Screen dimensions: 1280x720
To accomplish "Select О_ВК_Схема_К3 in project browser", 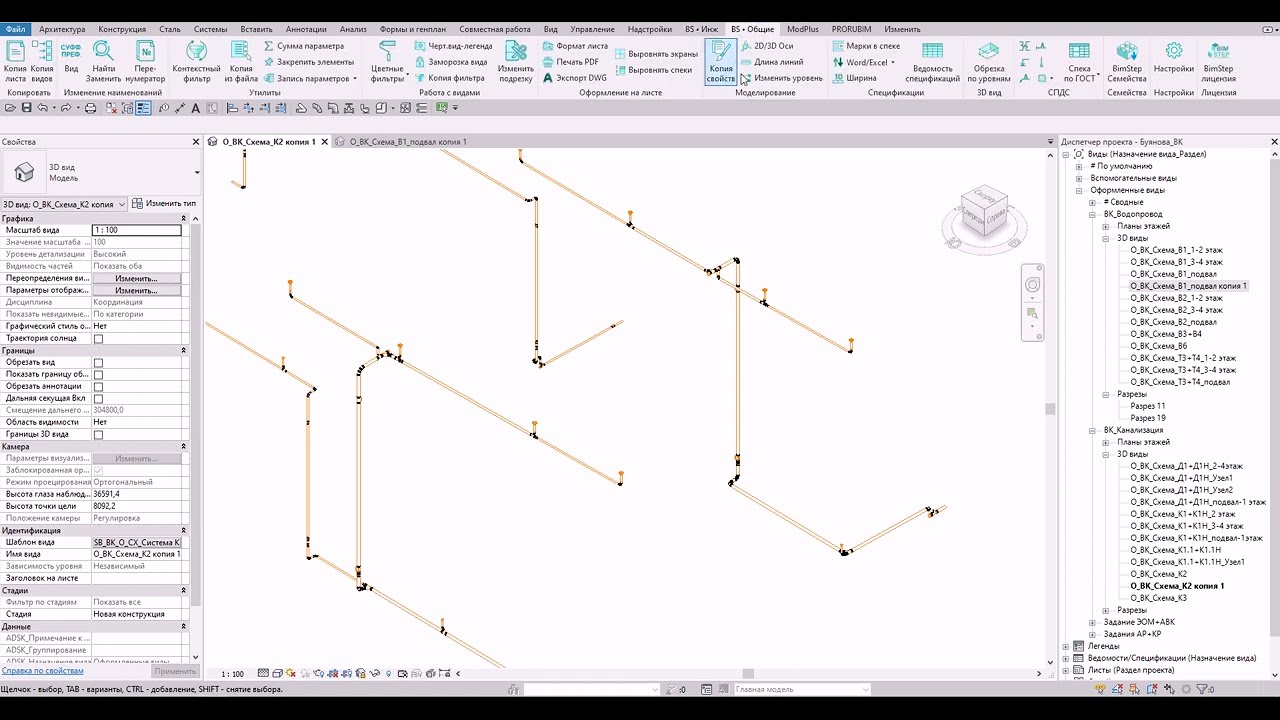I will pos(1158,598).
